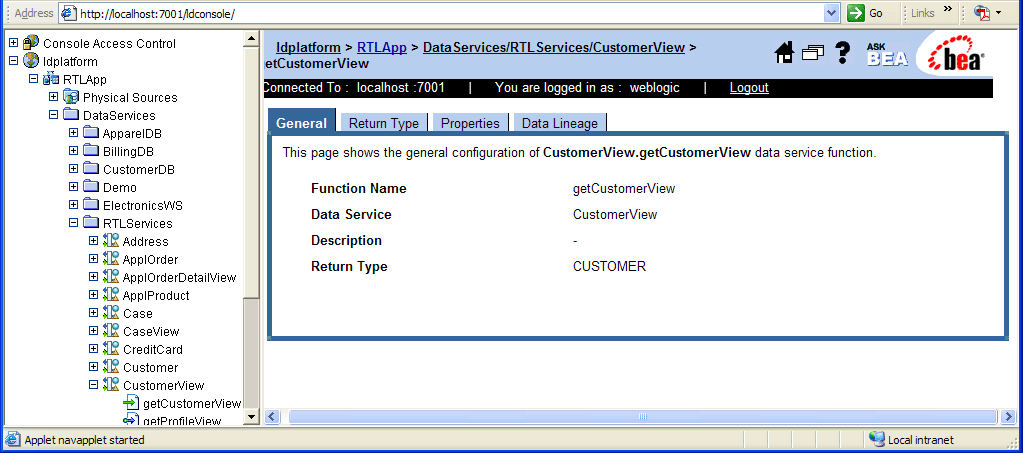Click the CustomerView data service icon

click(112, 385)
